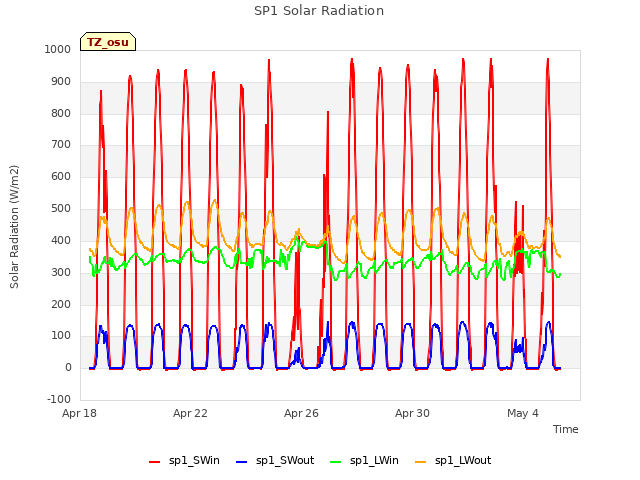This screenshot has height=480, width=640.
Task: Click the TZ_osu annotation label
Action: [108, 42]
